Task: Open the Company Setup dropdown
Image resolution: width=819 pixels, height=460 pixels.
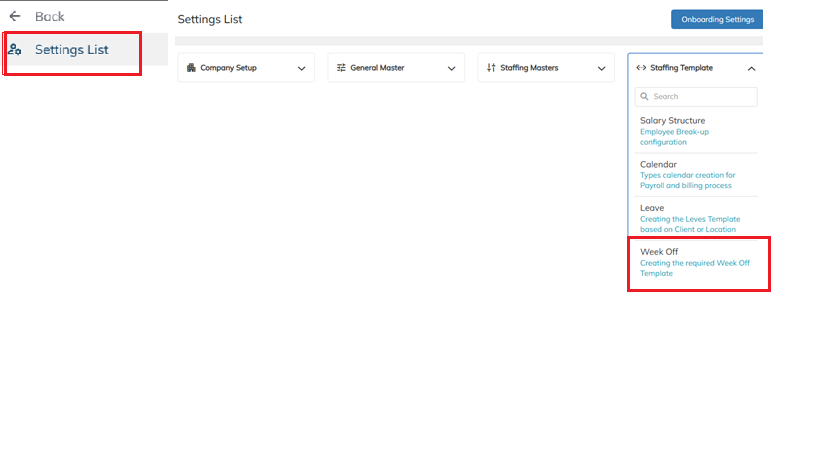Action: [x=246, y=68]
